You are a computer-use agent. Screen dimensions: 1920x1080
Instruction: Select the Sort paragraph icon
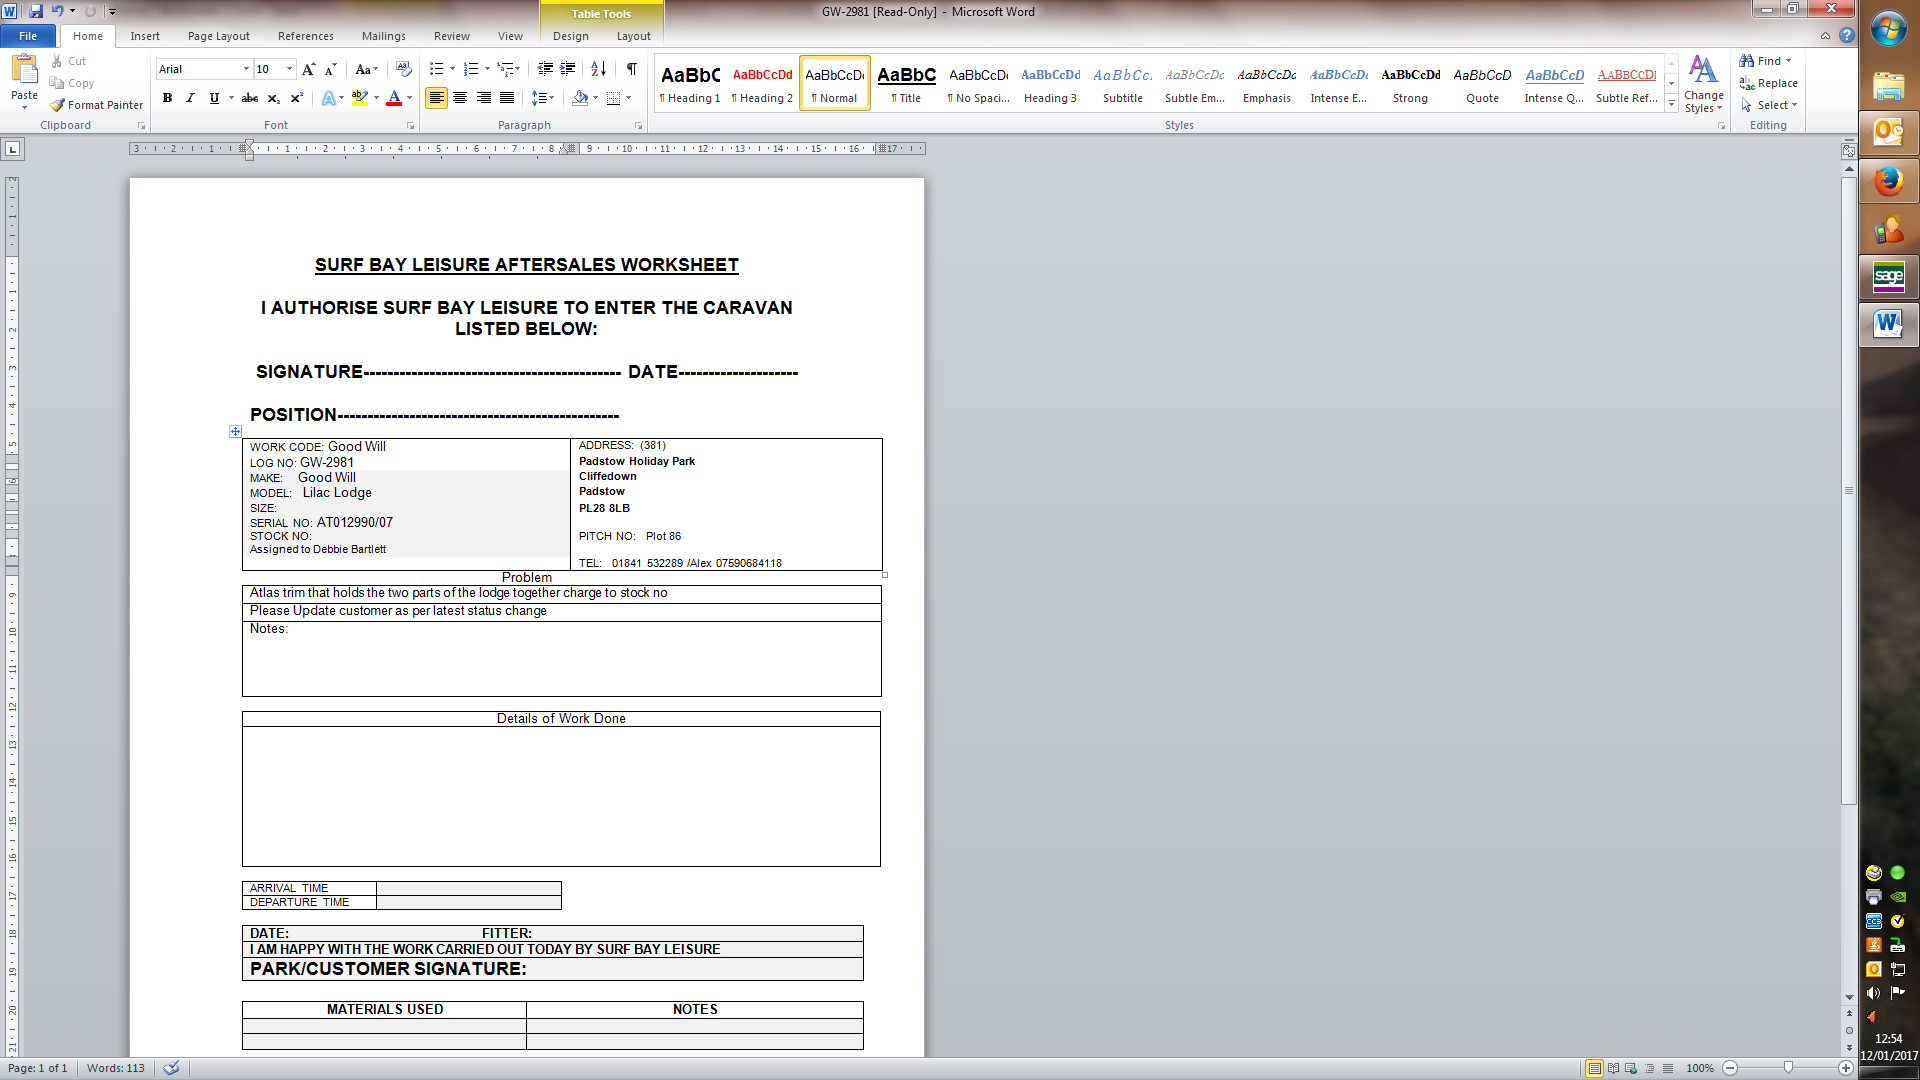click(x=598, y=69)
